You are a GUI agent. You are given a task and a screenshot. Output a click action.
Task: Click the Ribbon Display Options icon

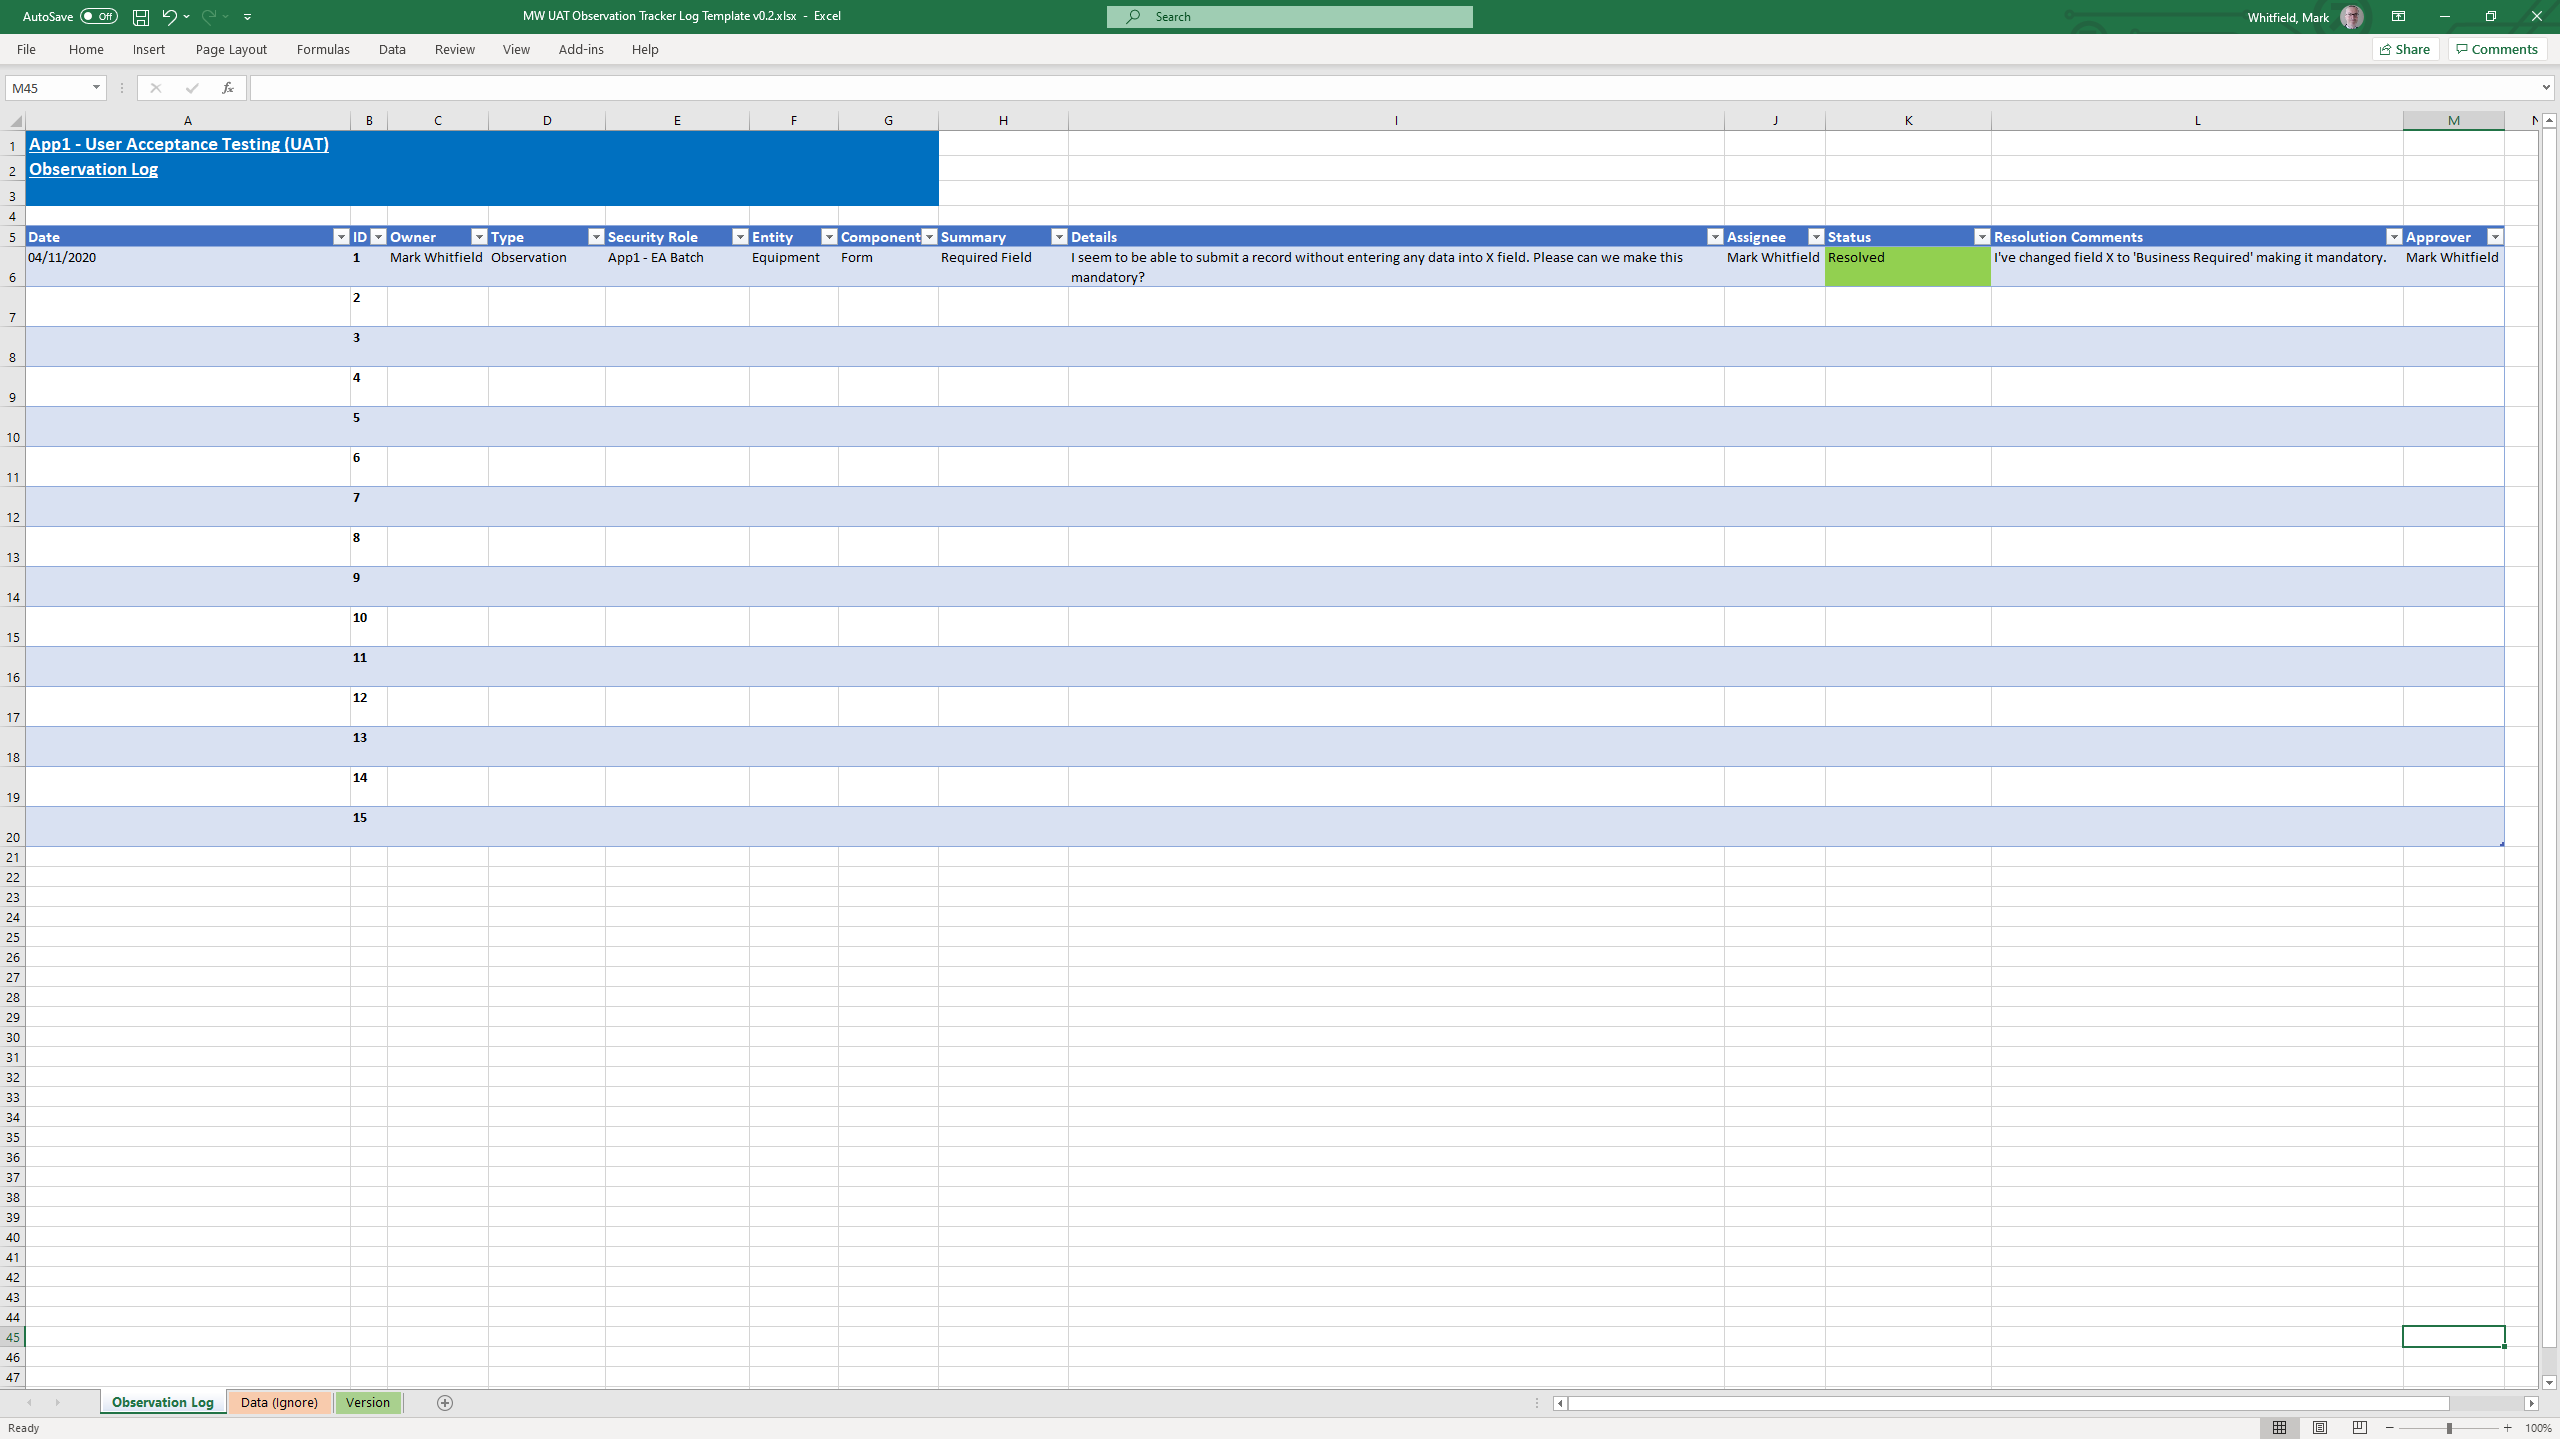pos(2398,17)
